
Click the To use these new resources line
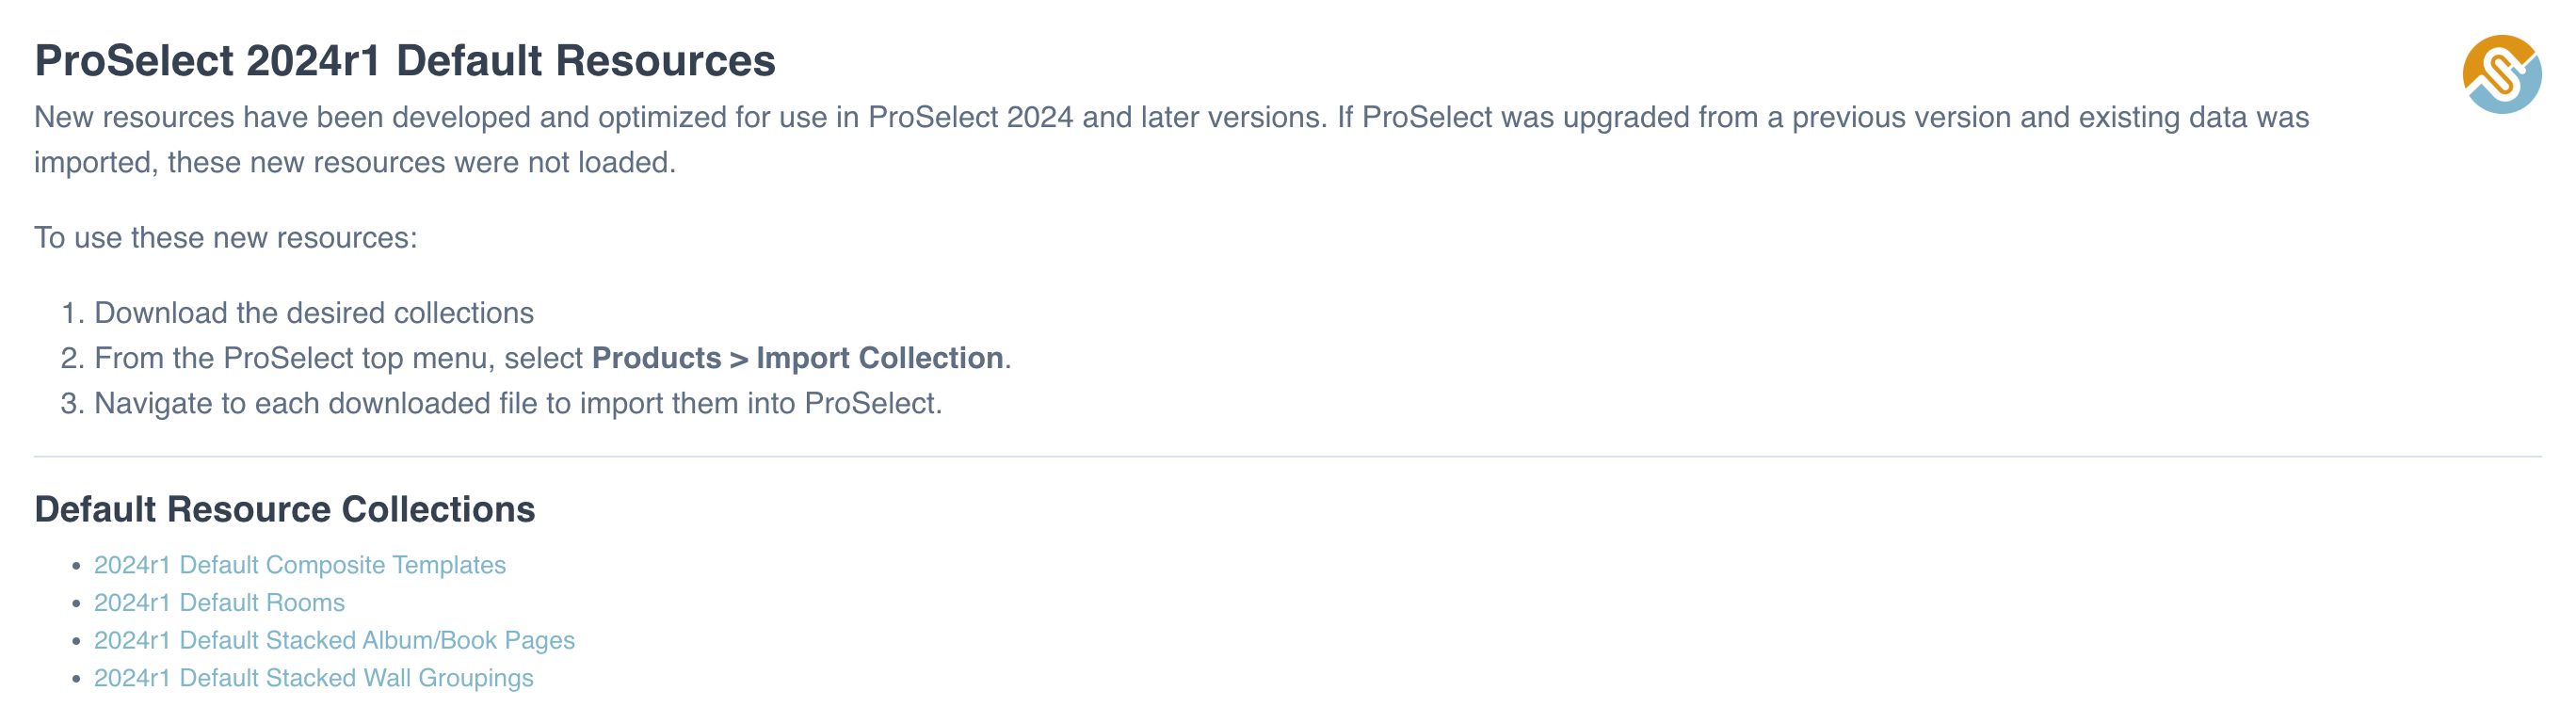[x=225, y=238]
